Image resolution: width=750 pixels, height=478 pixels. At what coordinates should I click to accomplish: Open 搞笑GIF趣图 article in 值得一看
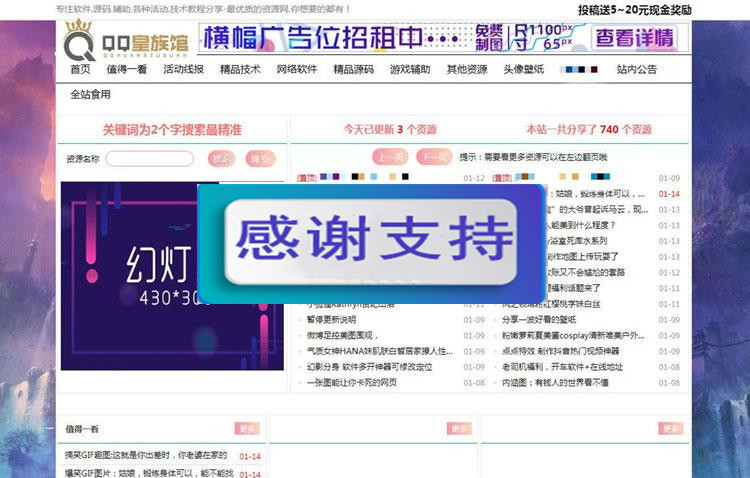[146, 455]
